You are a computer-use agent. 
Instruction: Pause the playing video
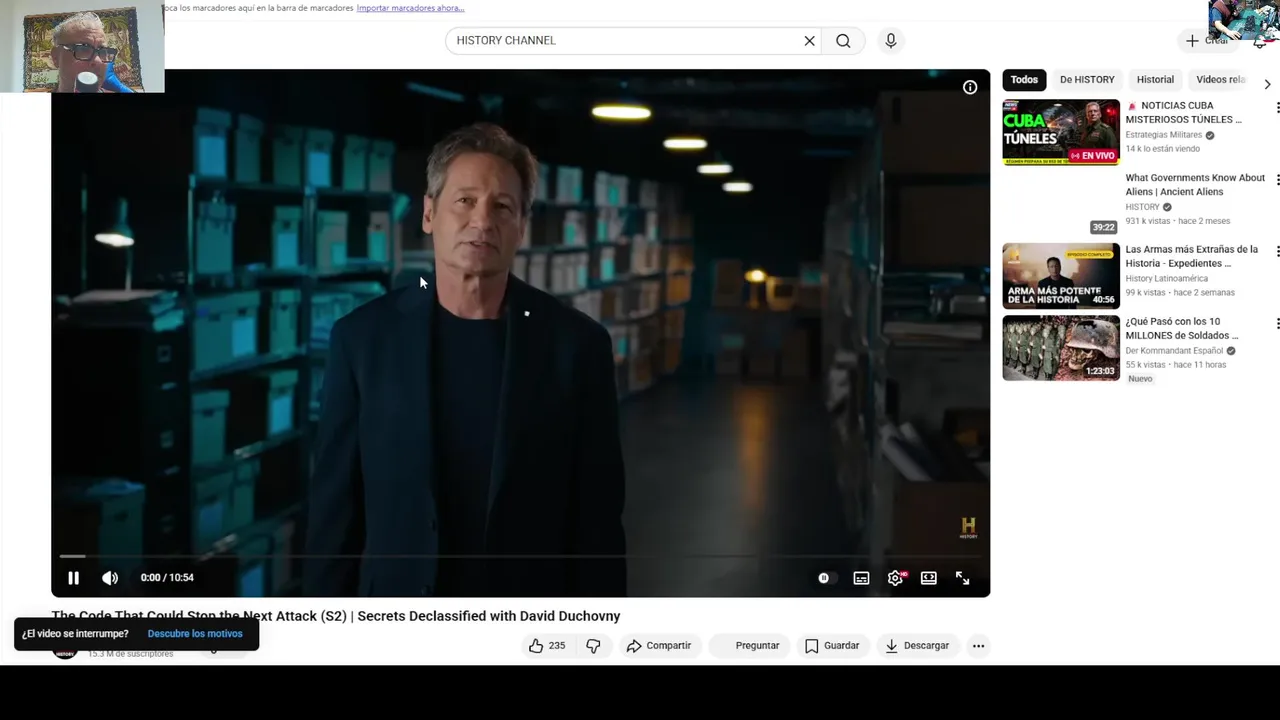(x=73, y=578)
